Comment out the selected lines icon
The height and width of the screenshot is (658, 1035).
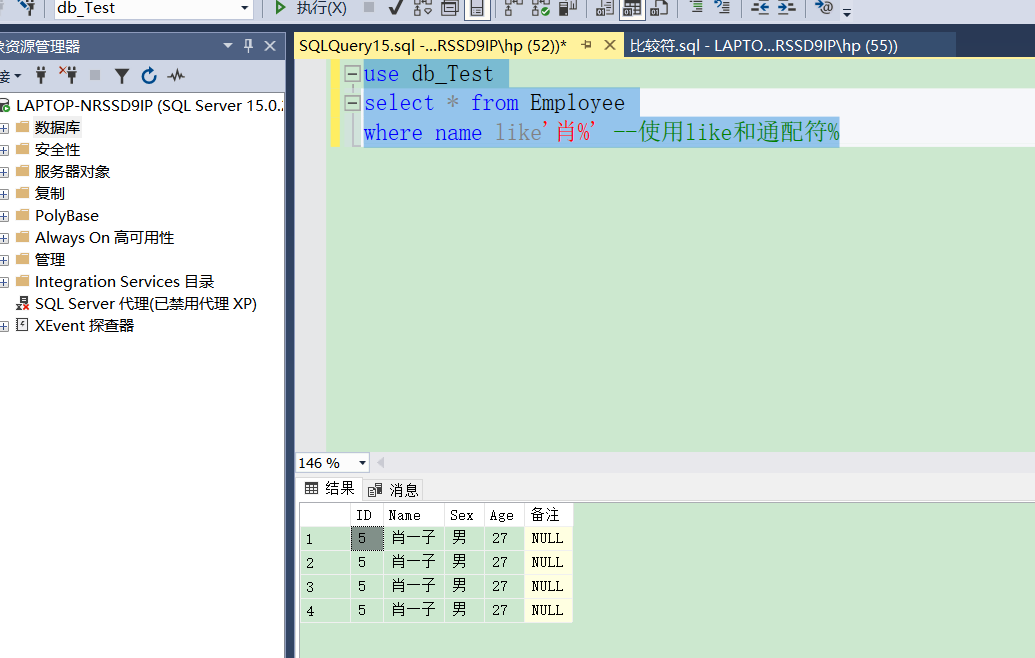tap(696, 8)
